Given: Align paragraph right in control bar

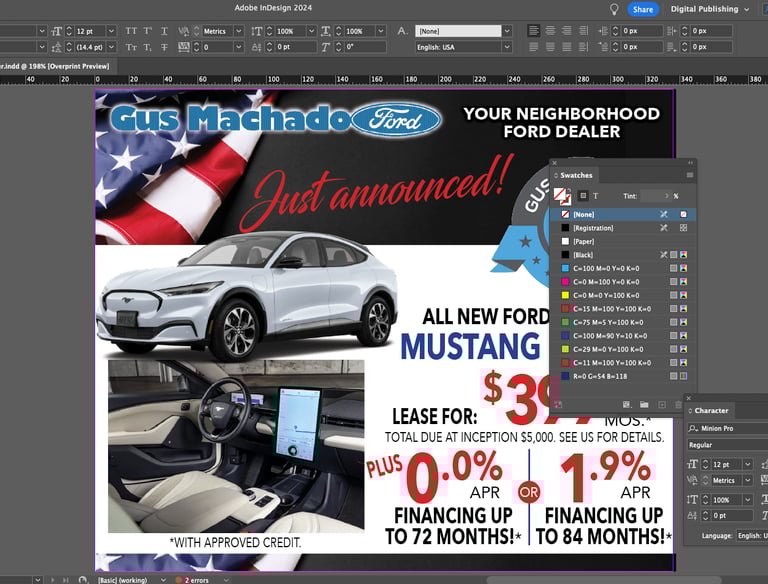Looking at the screenshot, I should coord(567,31).
